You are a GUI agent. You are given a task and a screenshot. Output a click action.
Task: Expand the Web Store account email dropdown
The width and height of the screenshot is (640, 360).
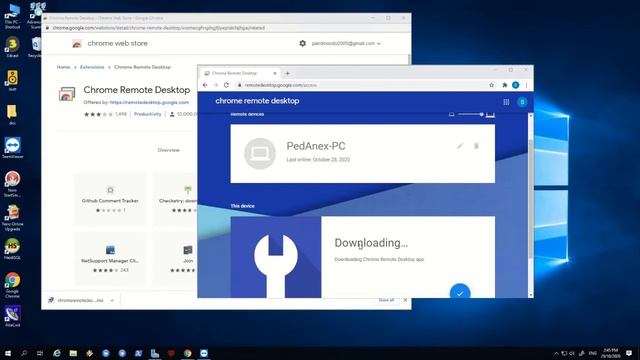coord(346,43)
